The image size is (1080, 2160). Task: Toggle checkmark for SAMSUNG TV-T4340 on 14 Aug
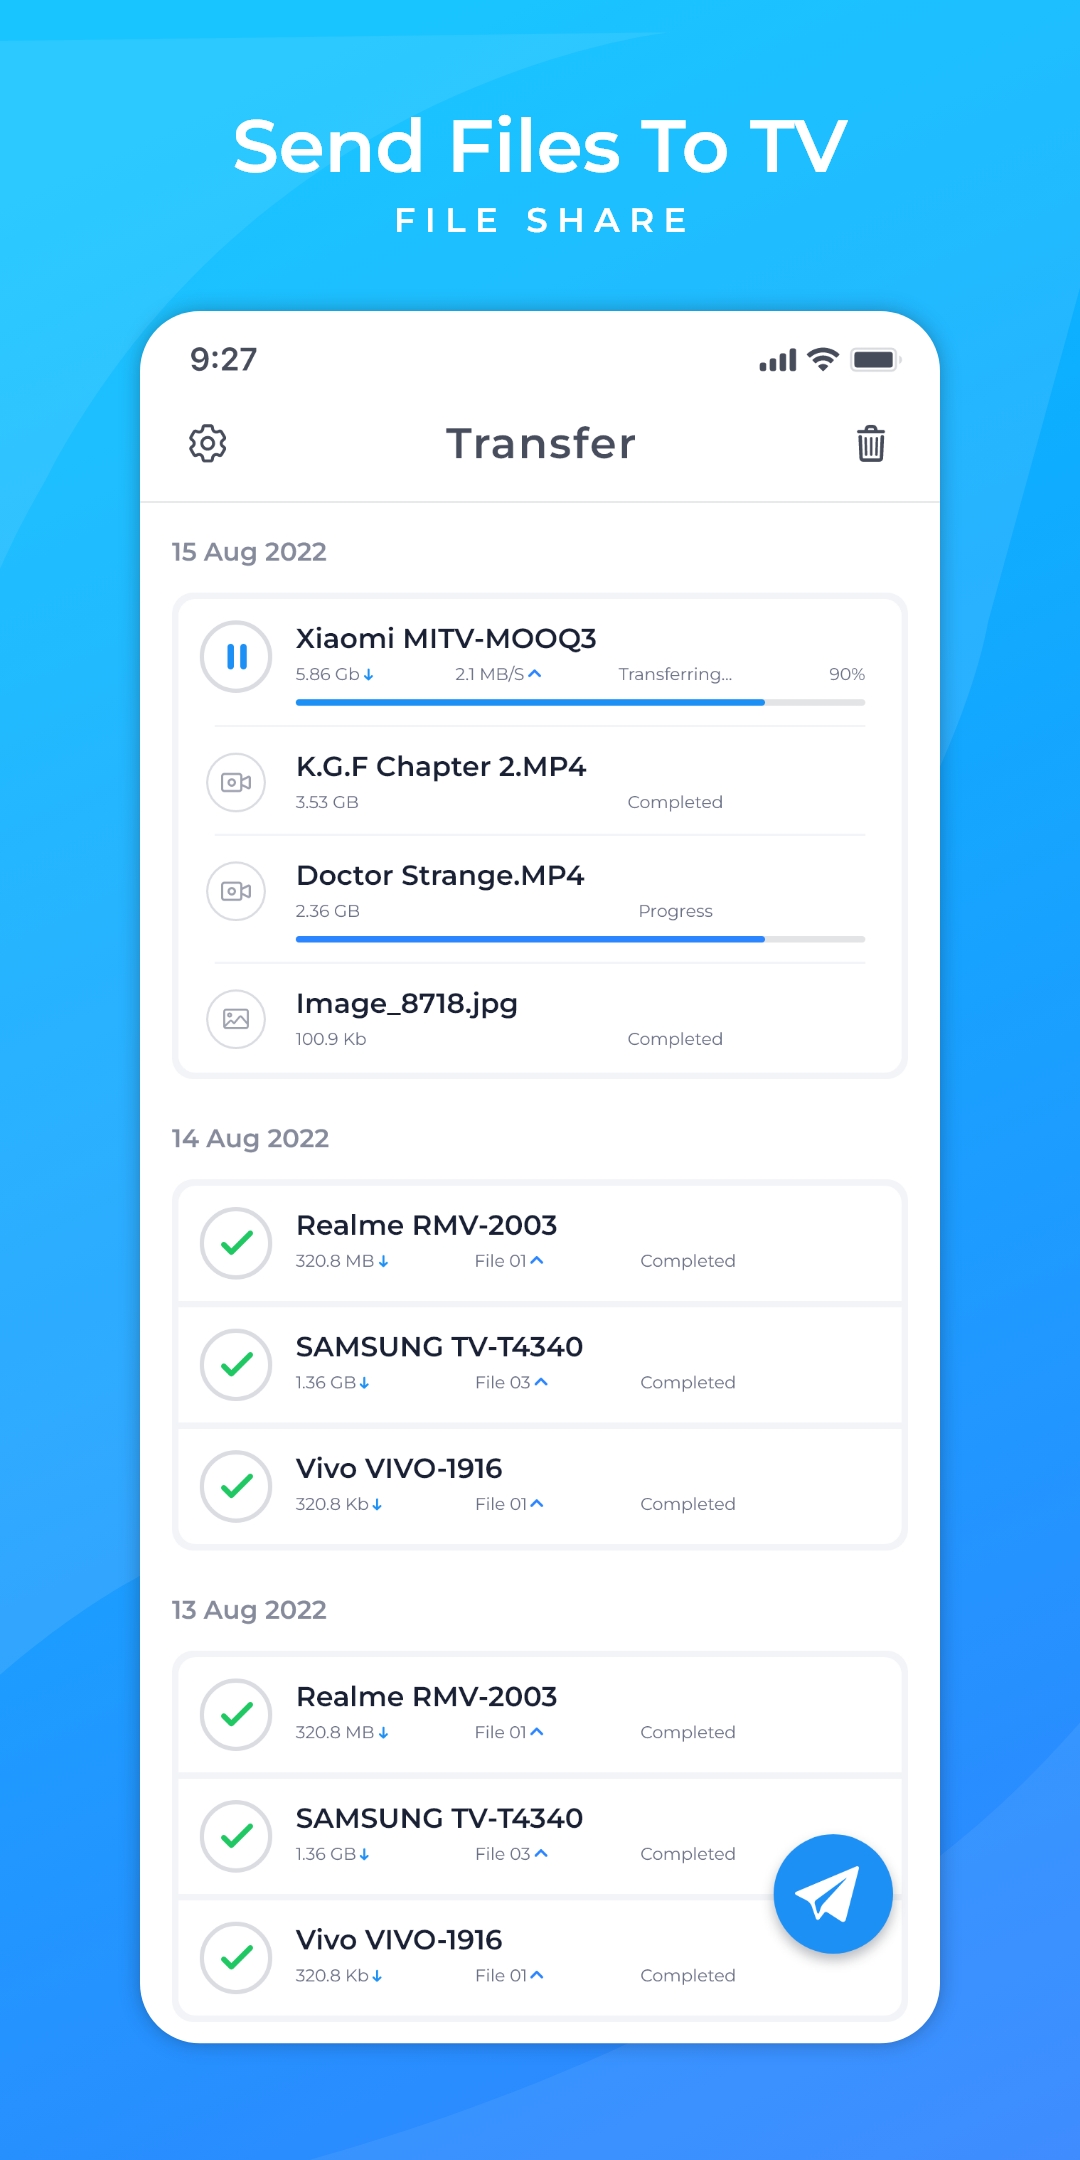click(x=236, y=1365)
